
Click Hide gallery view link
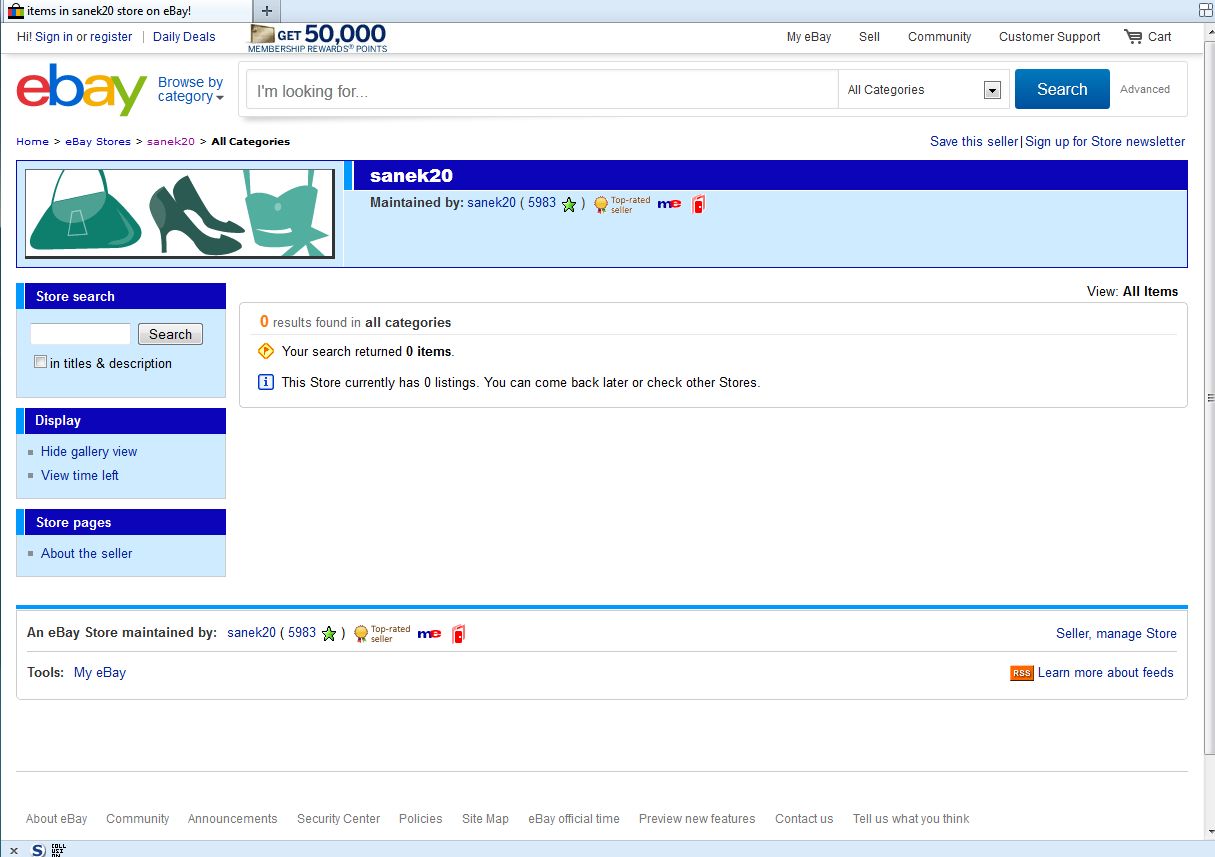[x=89, y=452]
